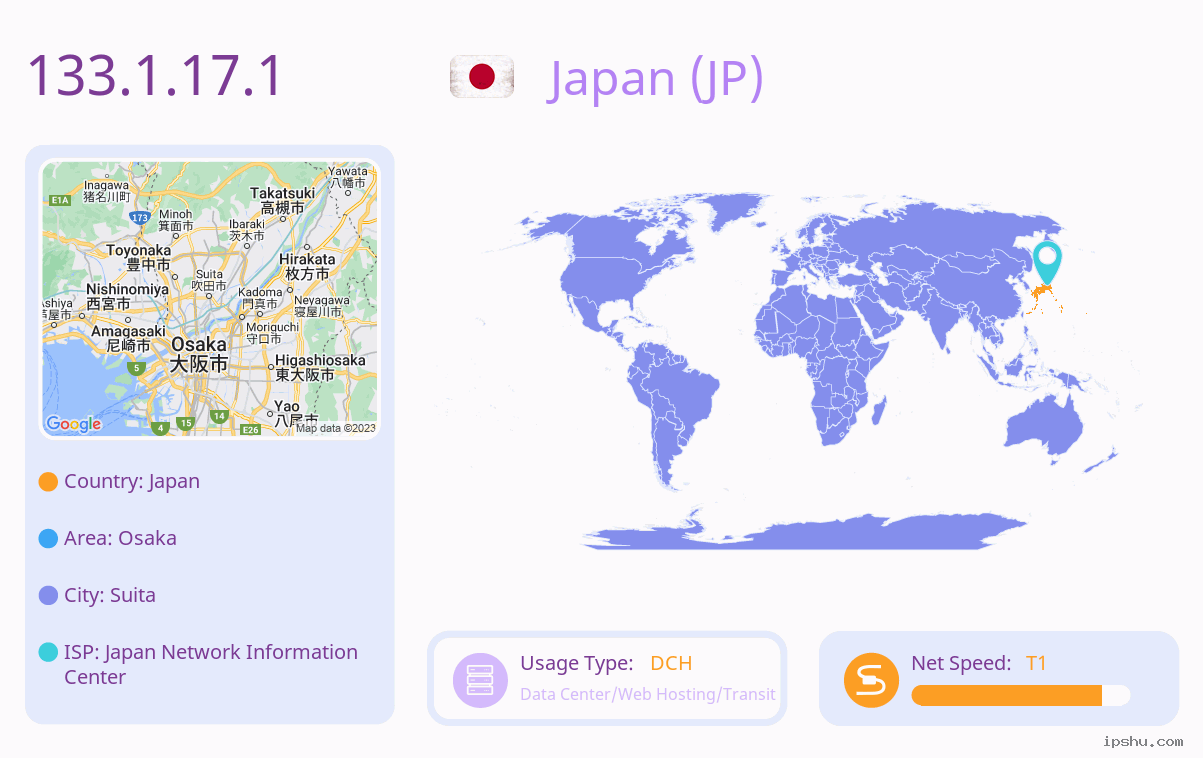Click the Minoh label on map
1203x758 pixels.
click(x=175, y=220)
